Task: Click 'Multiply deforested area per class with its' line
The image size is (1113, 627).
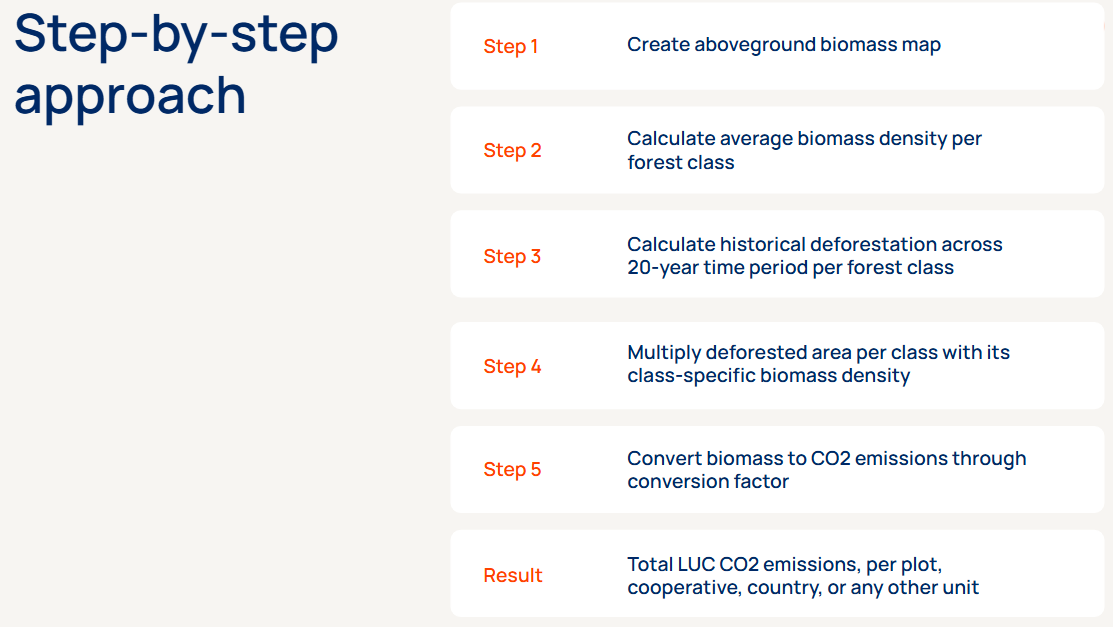Action: pos(818,353)
